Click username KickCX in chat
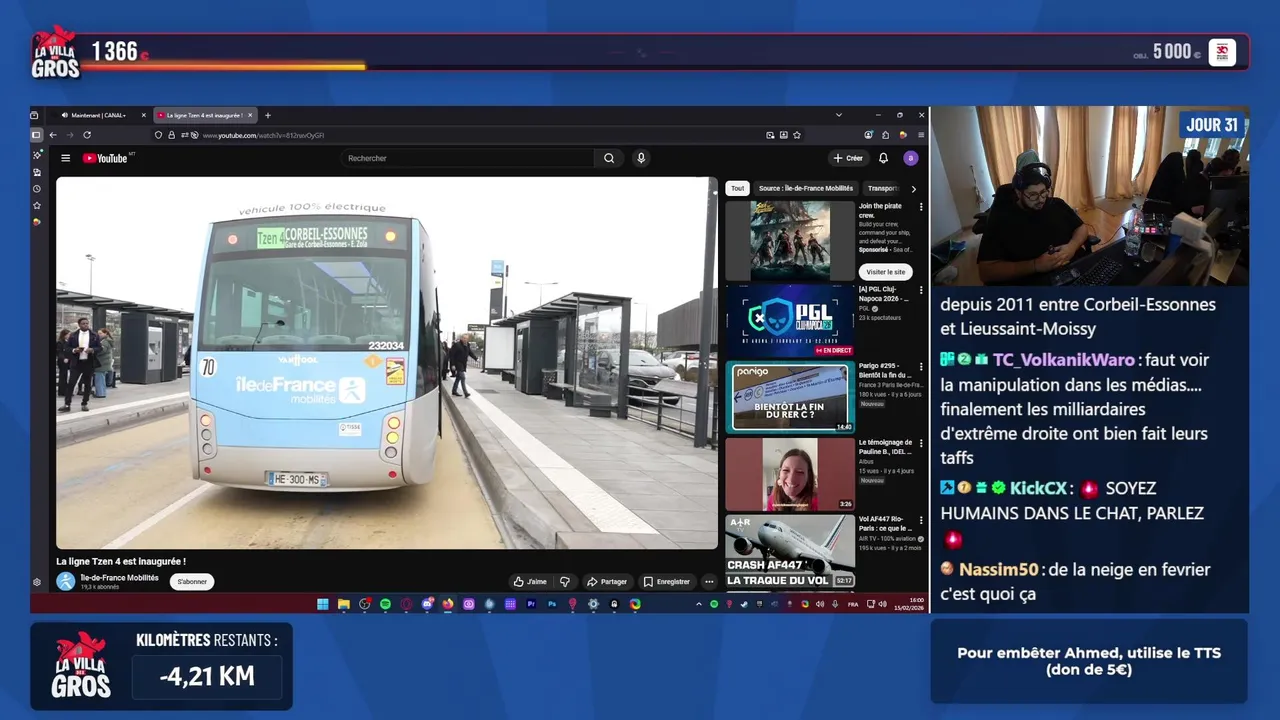1280x720 pixels. 1038,488
